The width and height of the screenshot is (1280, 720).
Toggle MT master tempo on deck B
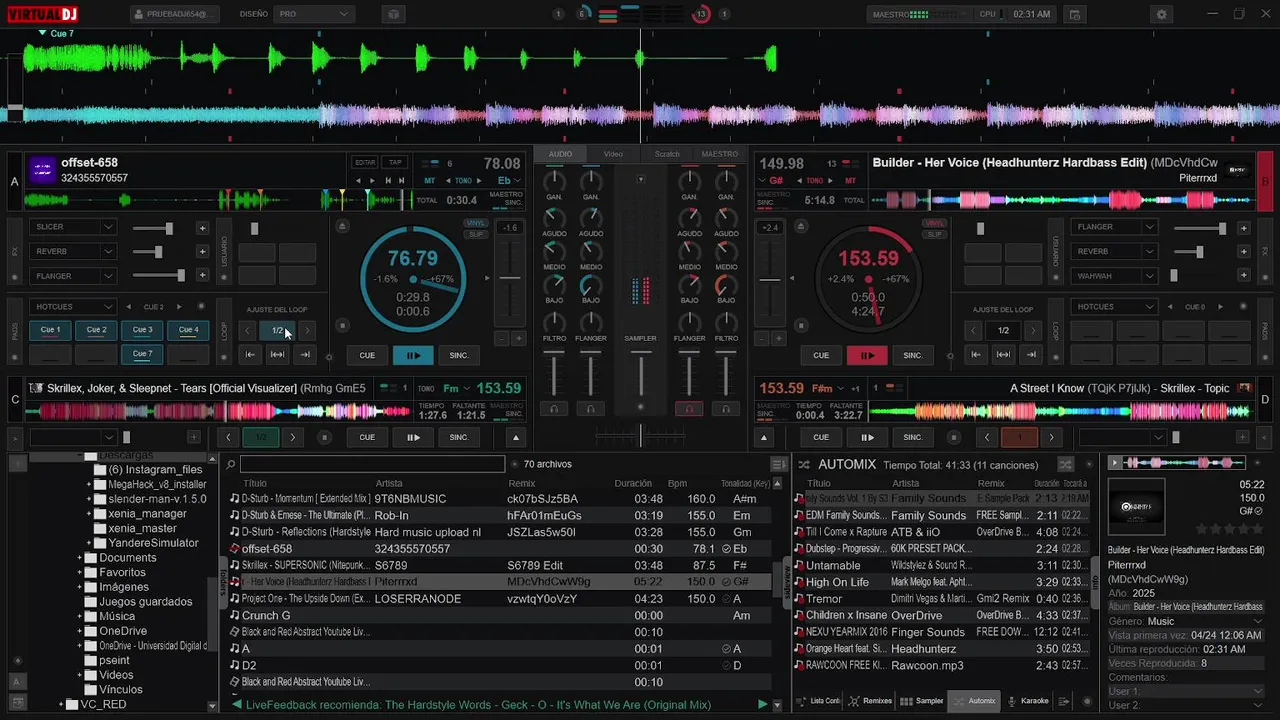point(850,181)
